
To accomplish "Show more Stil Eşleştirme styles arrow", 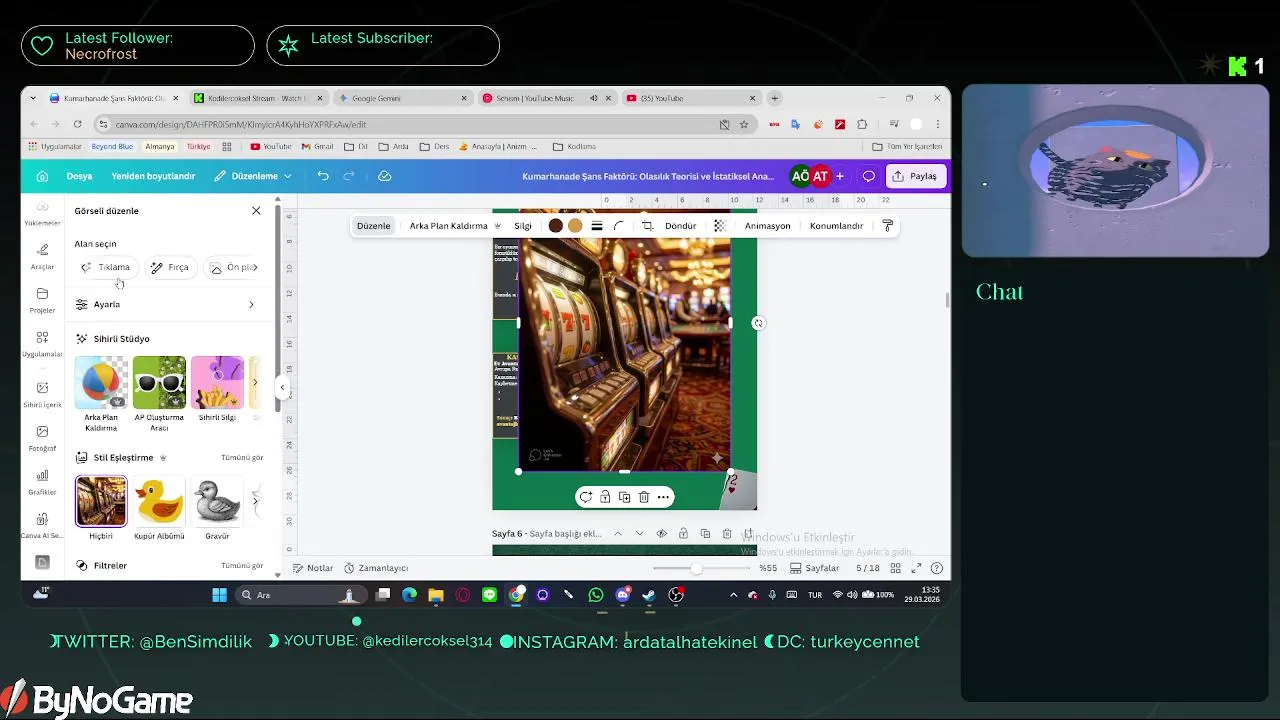I will click(255, 501).
